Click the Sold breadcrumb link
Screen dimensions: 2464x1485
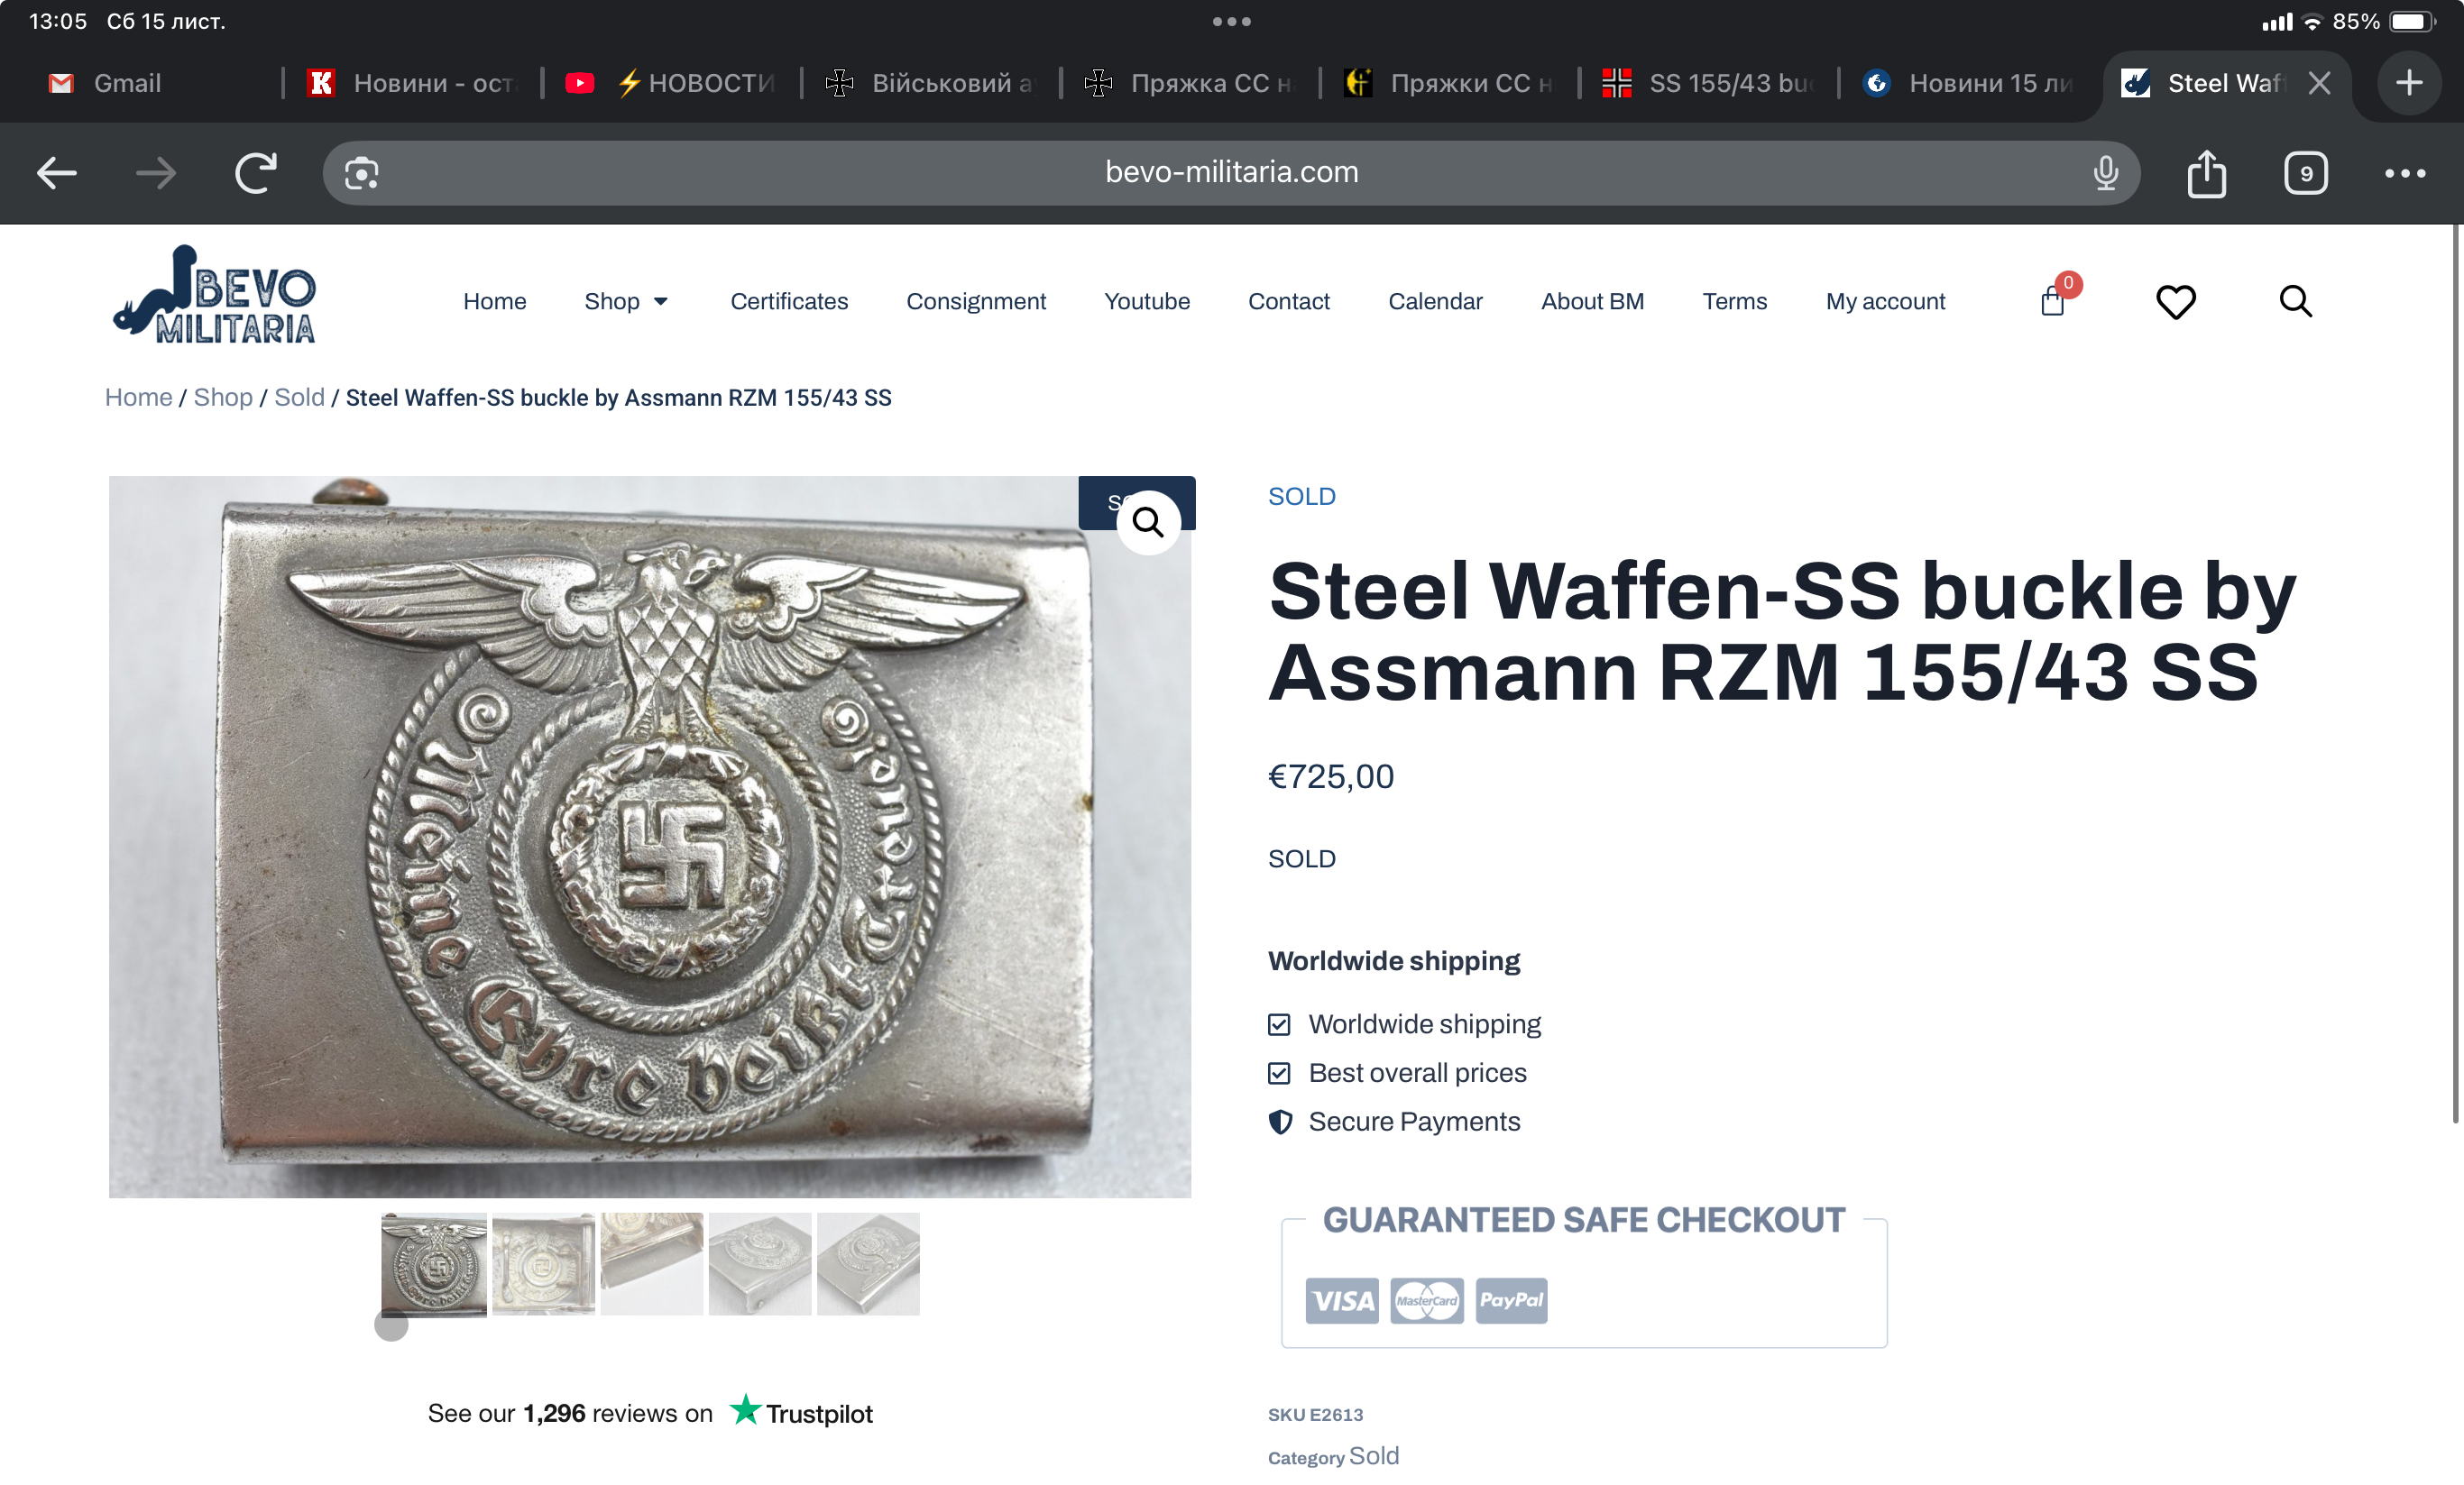coord(299,397)
